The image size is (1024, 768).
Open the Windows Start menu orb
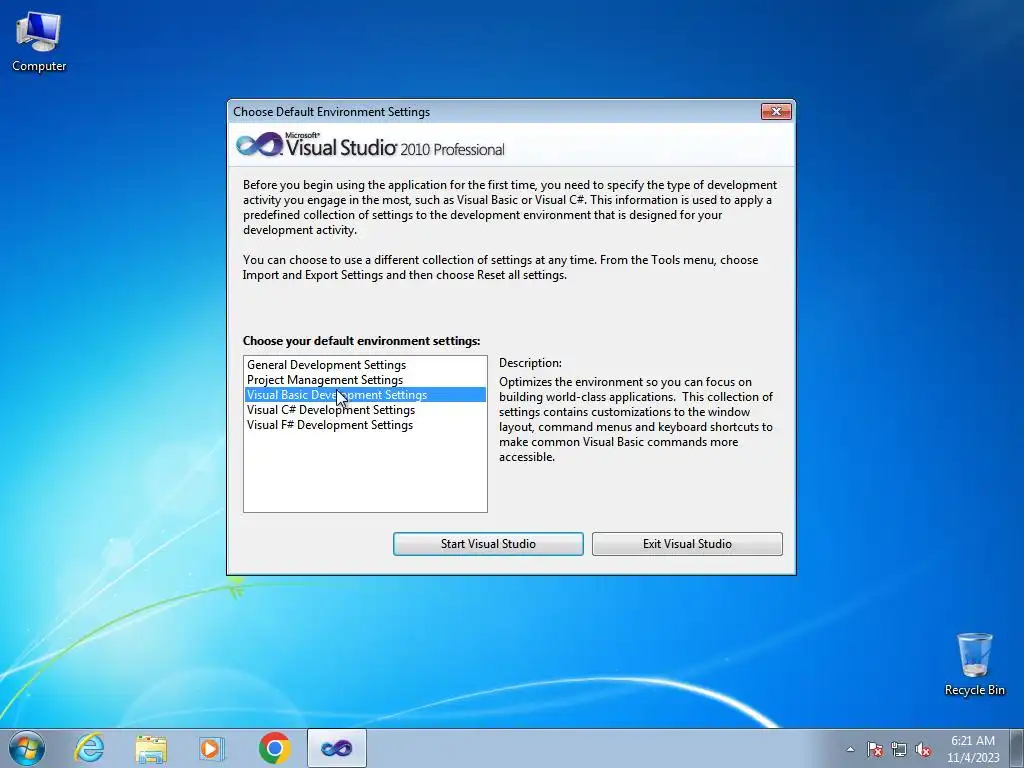coord(27,748)
